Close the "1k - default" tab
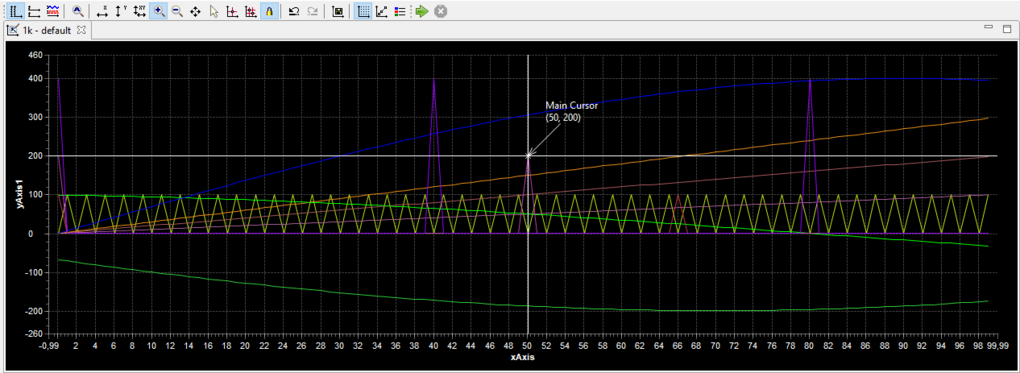1020x373 pixels. 81,30
